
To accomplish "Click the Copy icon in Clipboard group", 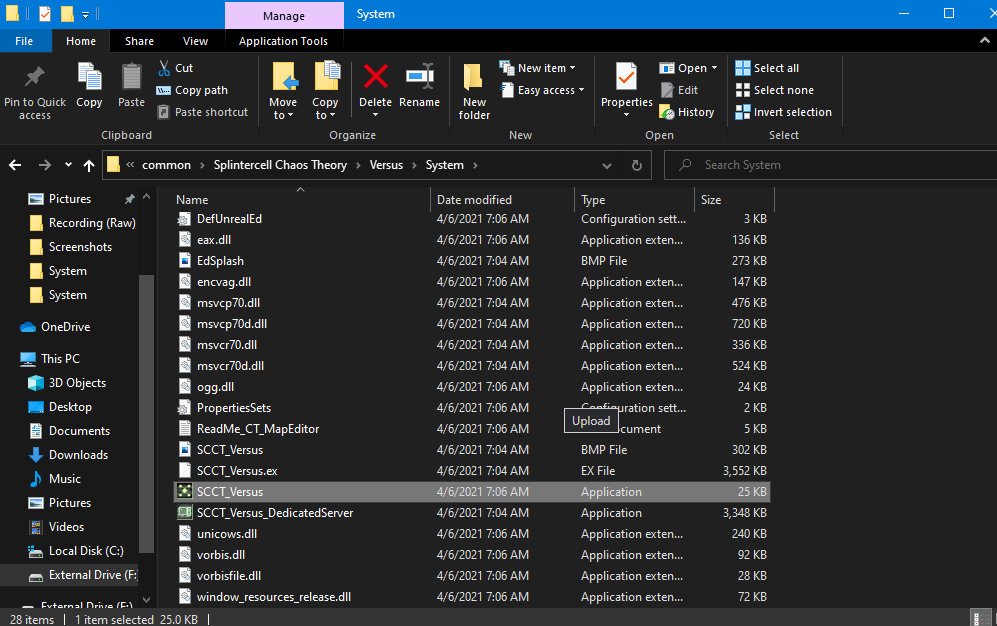I will click(89, 77).
